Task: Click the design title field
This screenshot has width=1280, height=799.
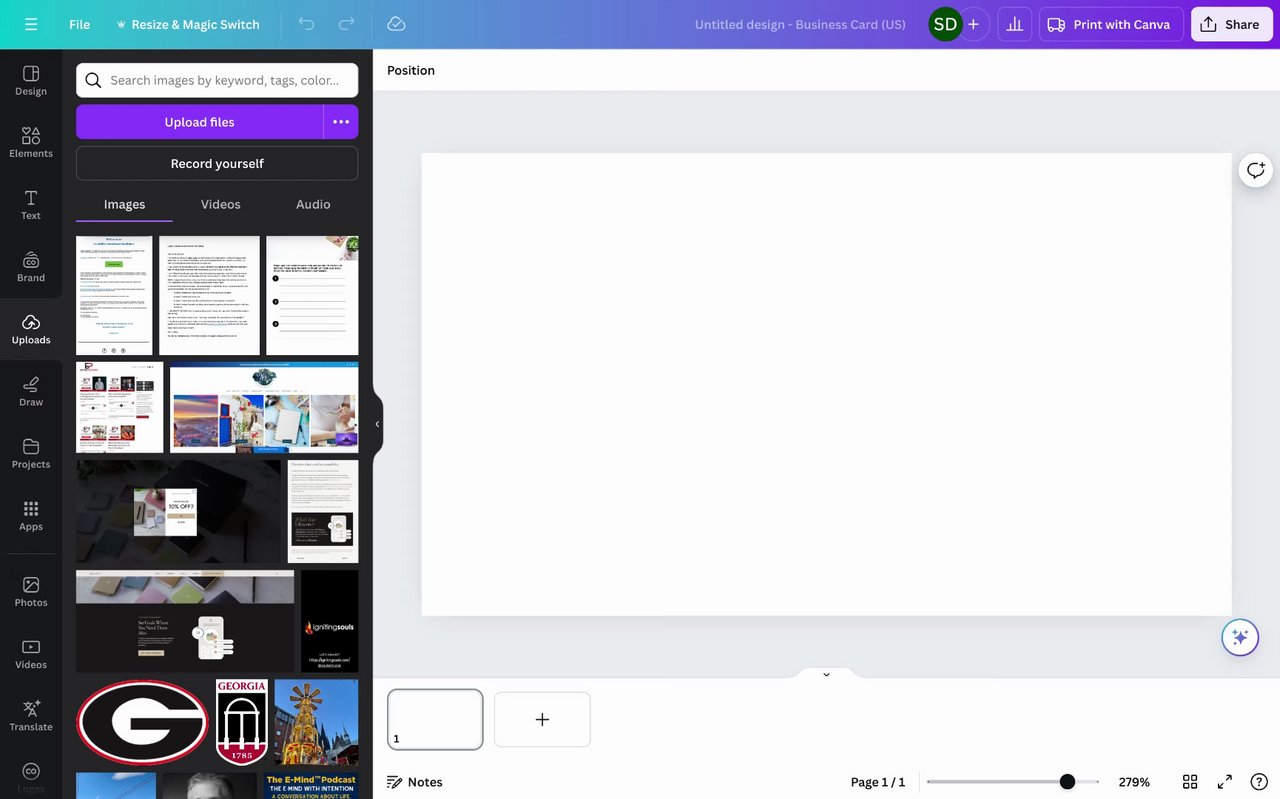Action: 800,24
